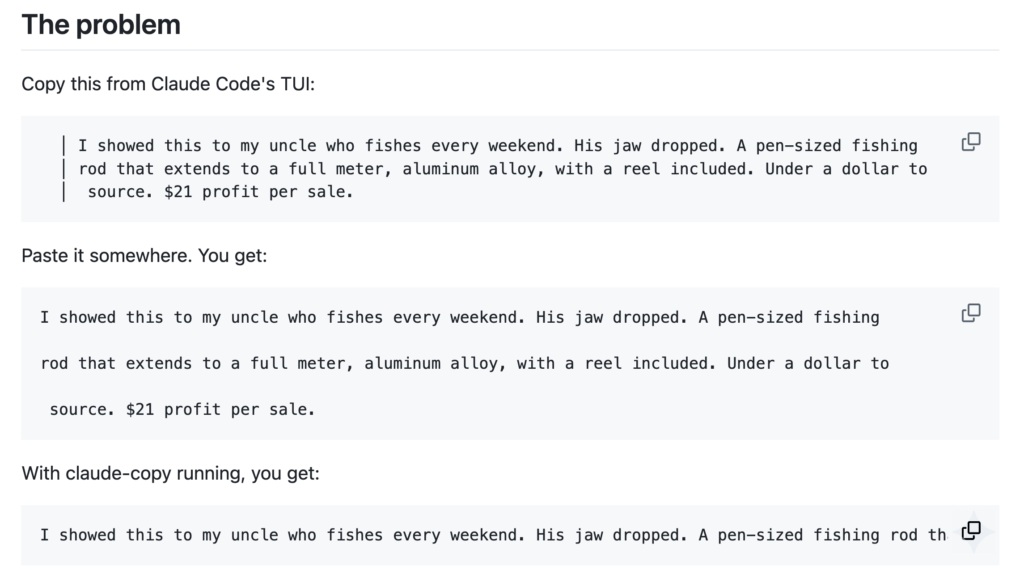Copy the TUI code block with pipe characters

pos(970,142)
